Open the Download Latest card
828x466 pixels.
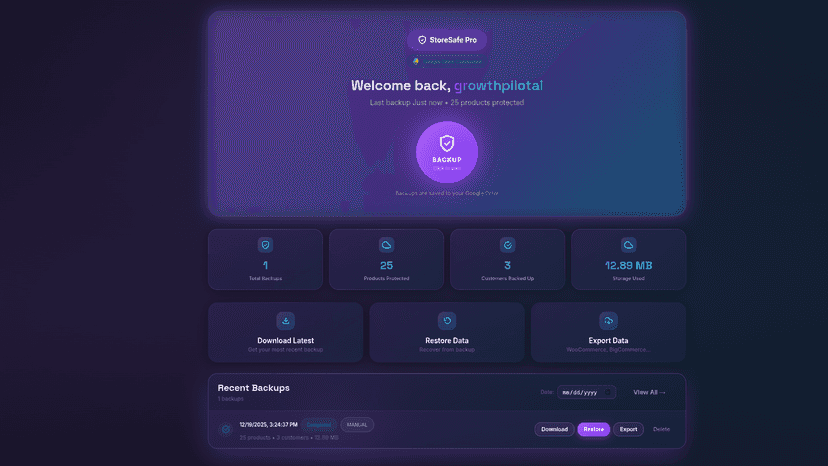pyautogui.click(x=285, y=332)
